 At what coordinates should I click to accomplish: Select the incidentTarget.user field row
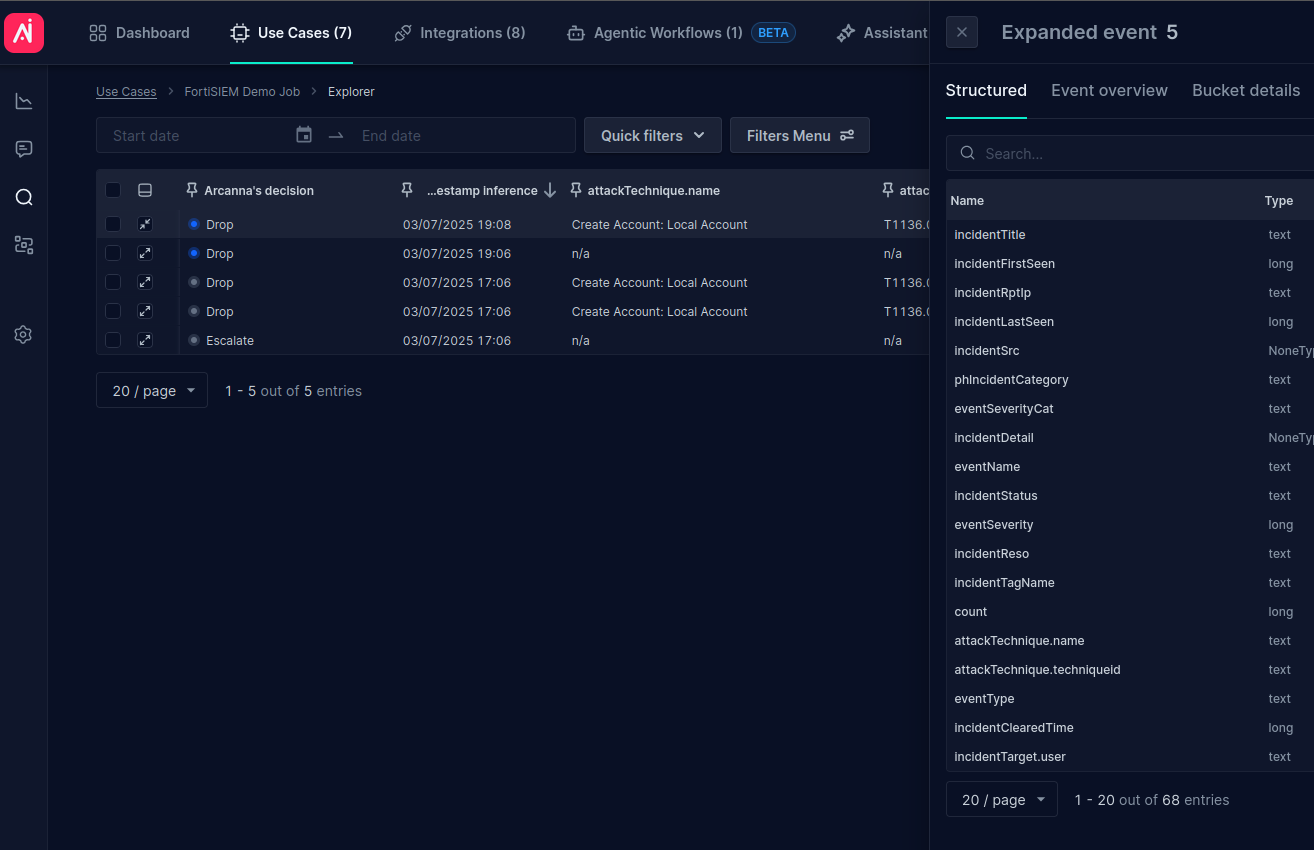(x=1130, y=756)
